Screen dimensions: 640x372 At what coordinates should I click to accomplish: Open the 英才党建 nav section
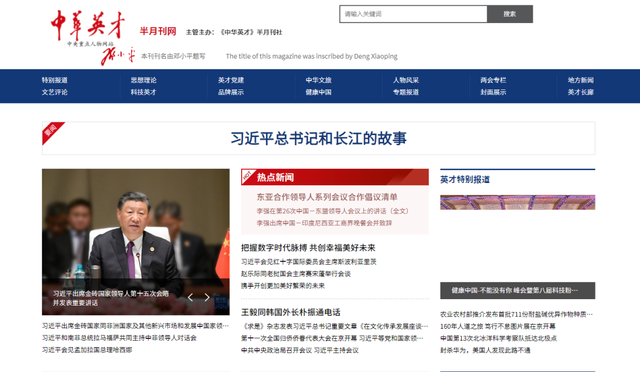[x=231, y=80]
